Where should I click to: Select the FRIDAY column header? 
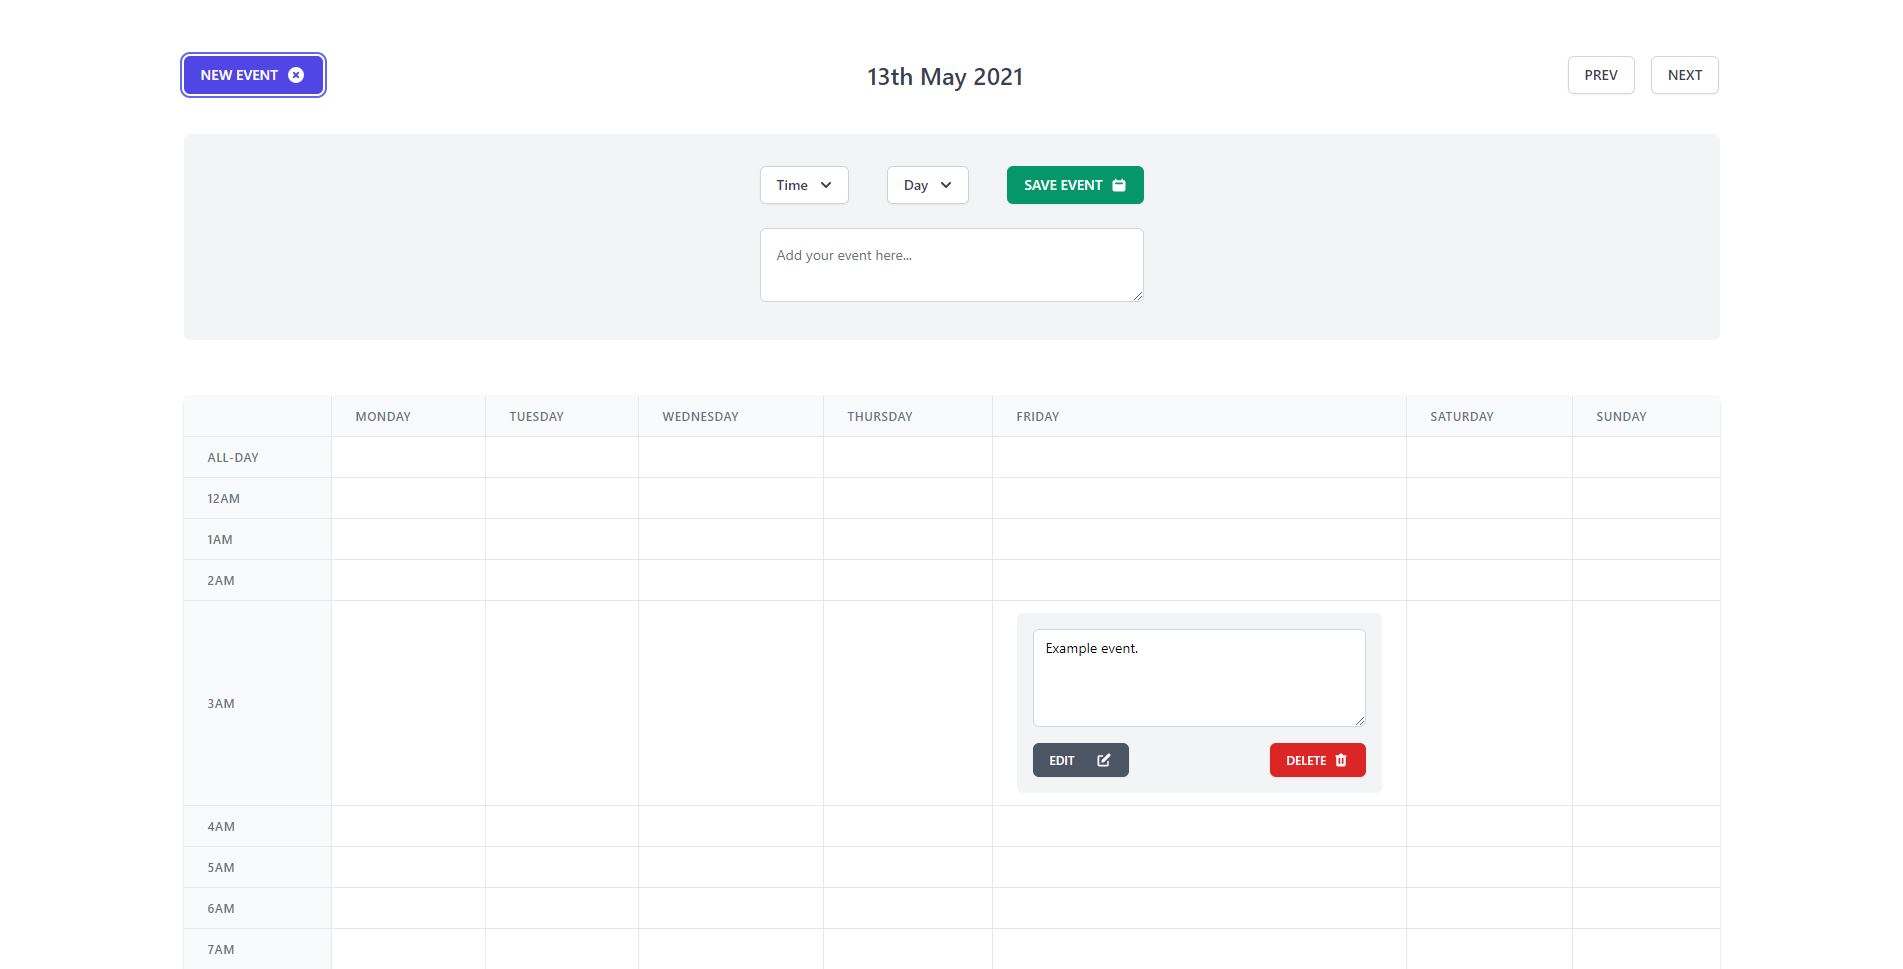click(x=1037, y=416)
